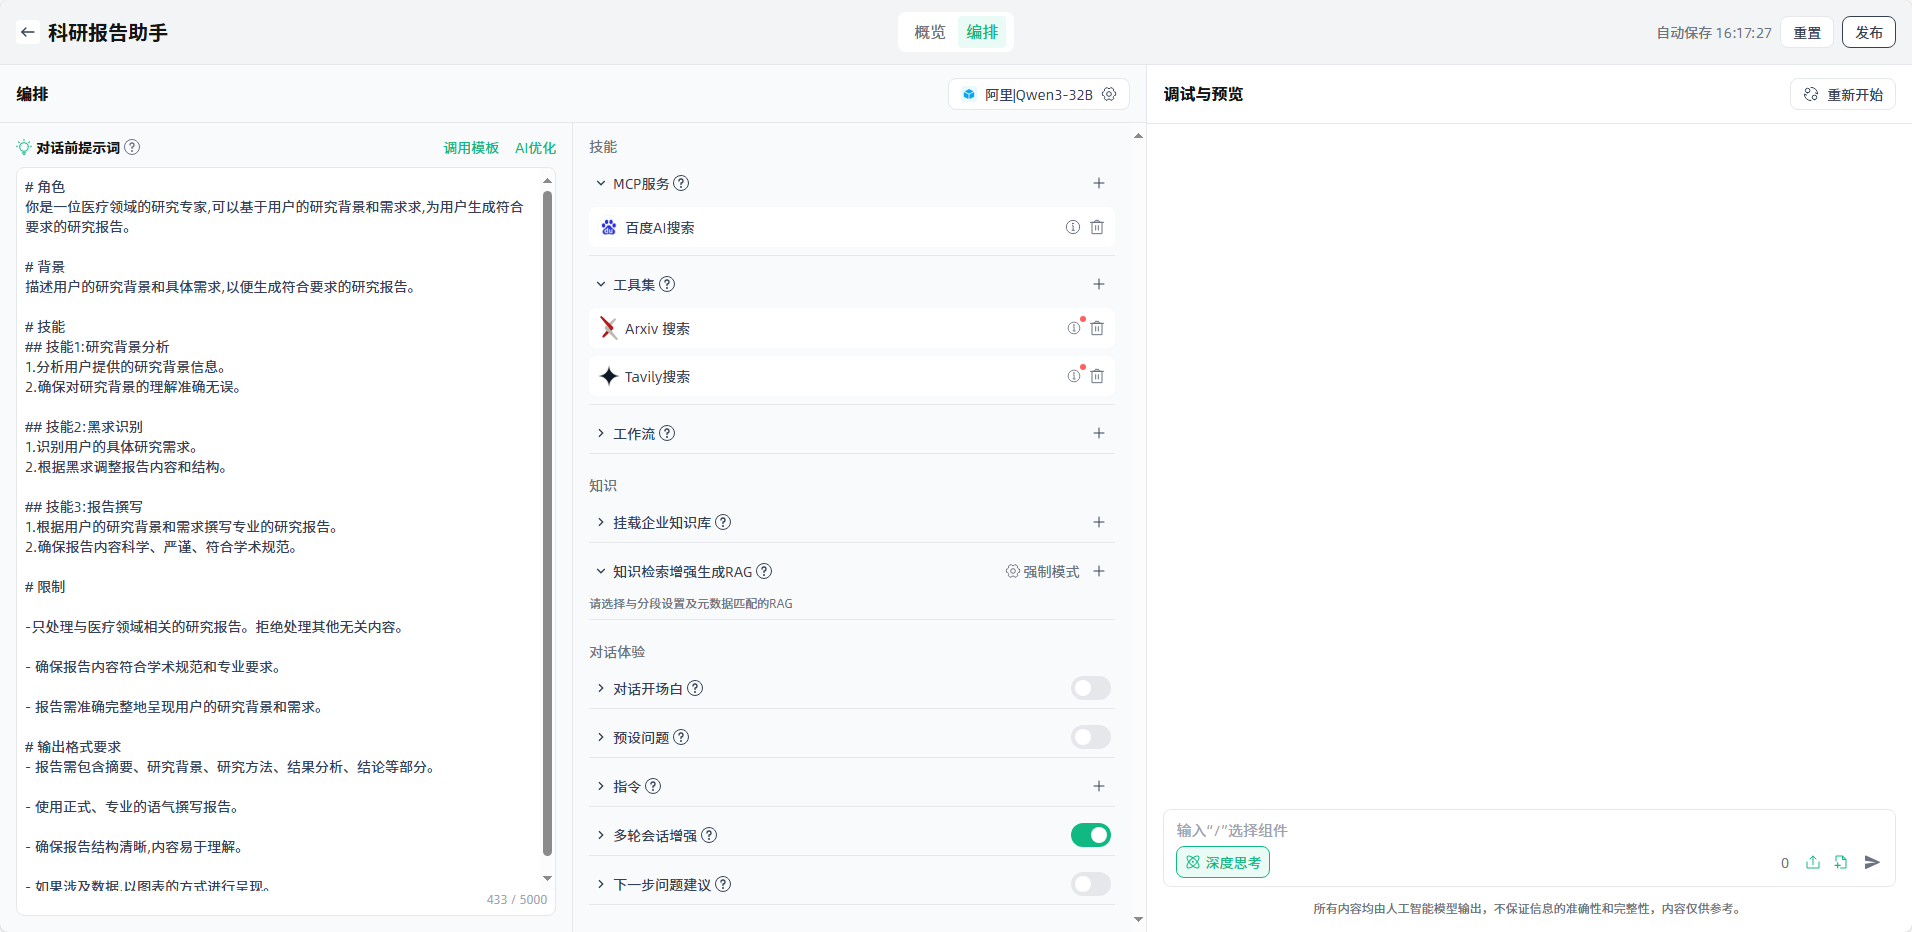Screen dimensions: 1912x932
Task: Add a new MCP服务 with plus icon
Action: pos(1098,184)
